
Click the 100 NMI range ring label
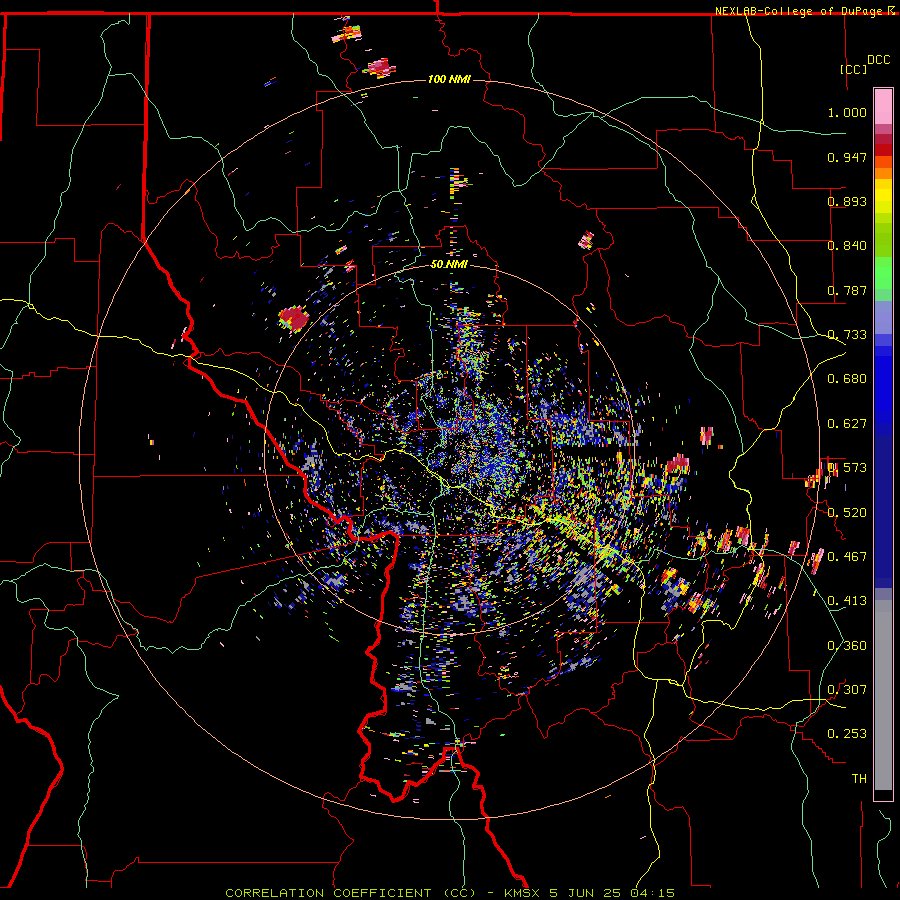(449, 79)
